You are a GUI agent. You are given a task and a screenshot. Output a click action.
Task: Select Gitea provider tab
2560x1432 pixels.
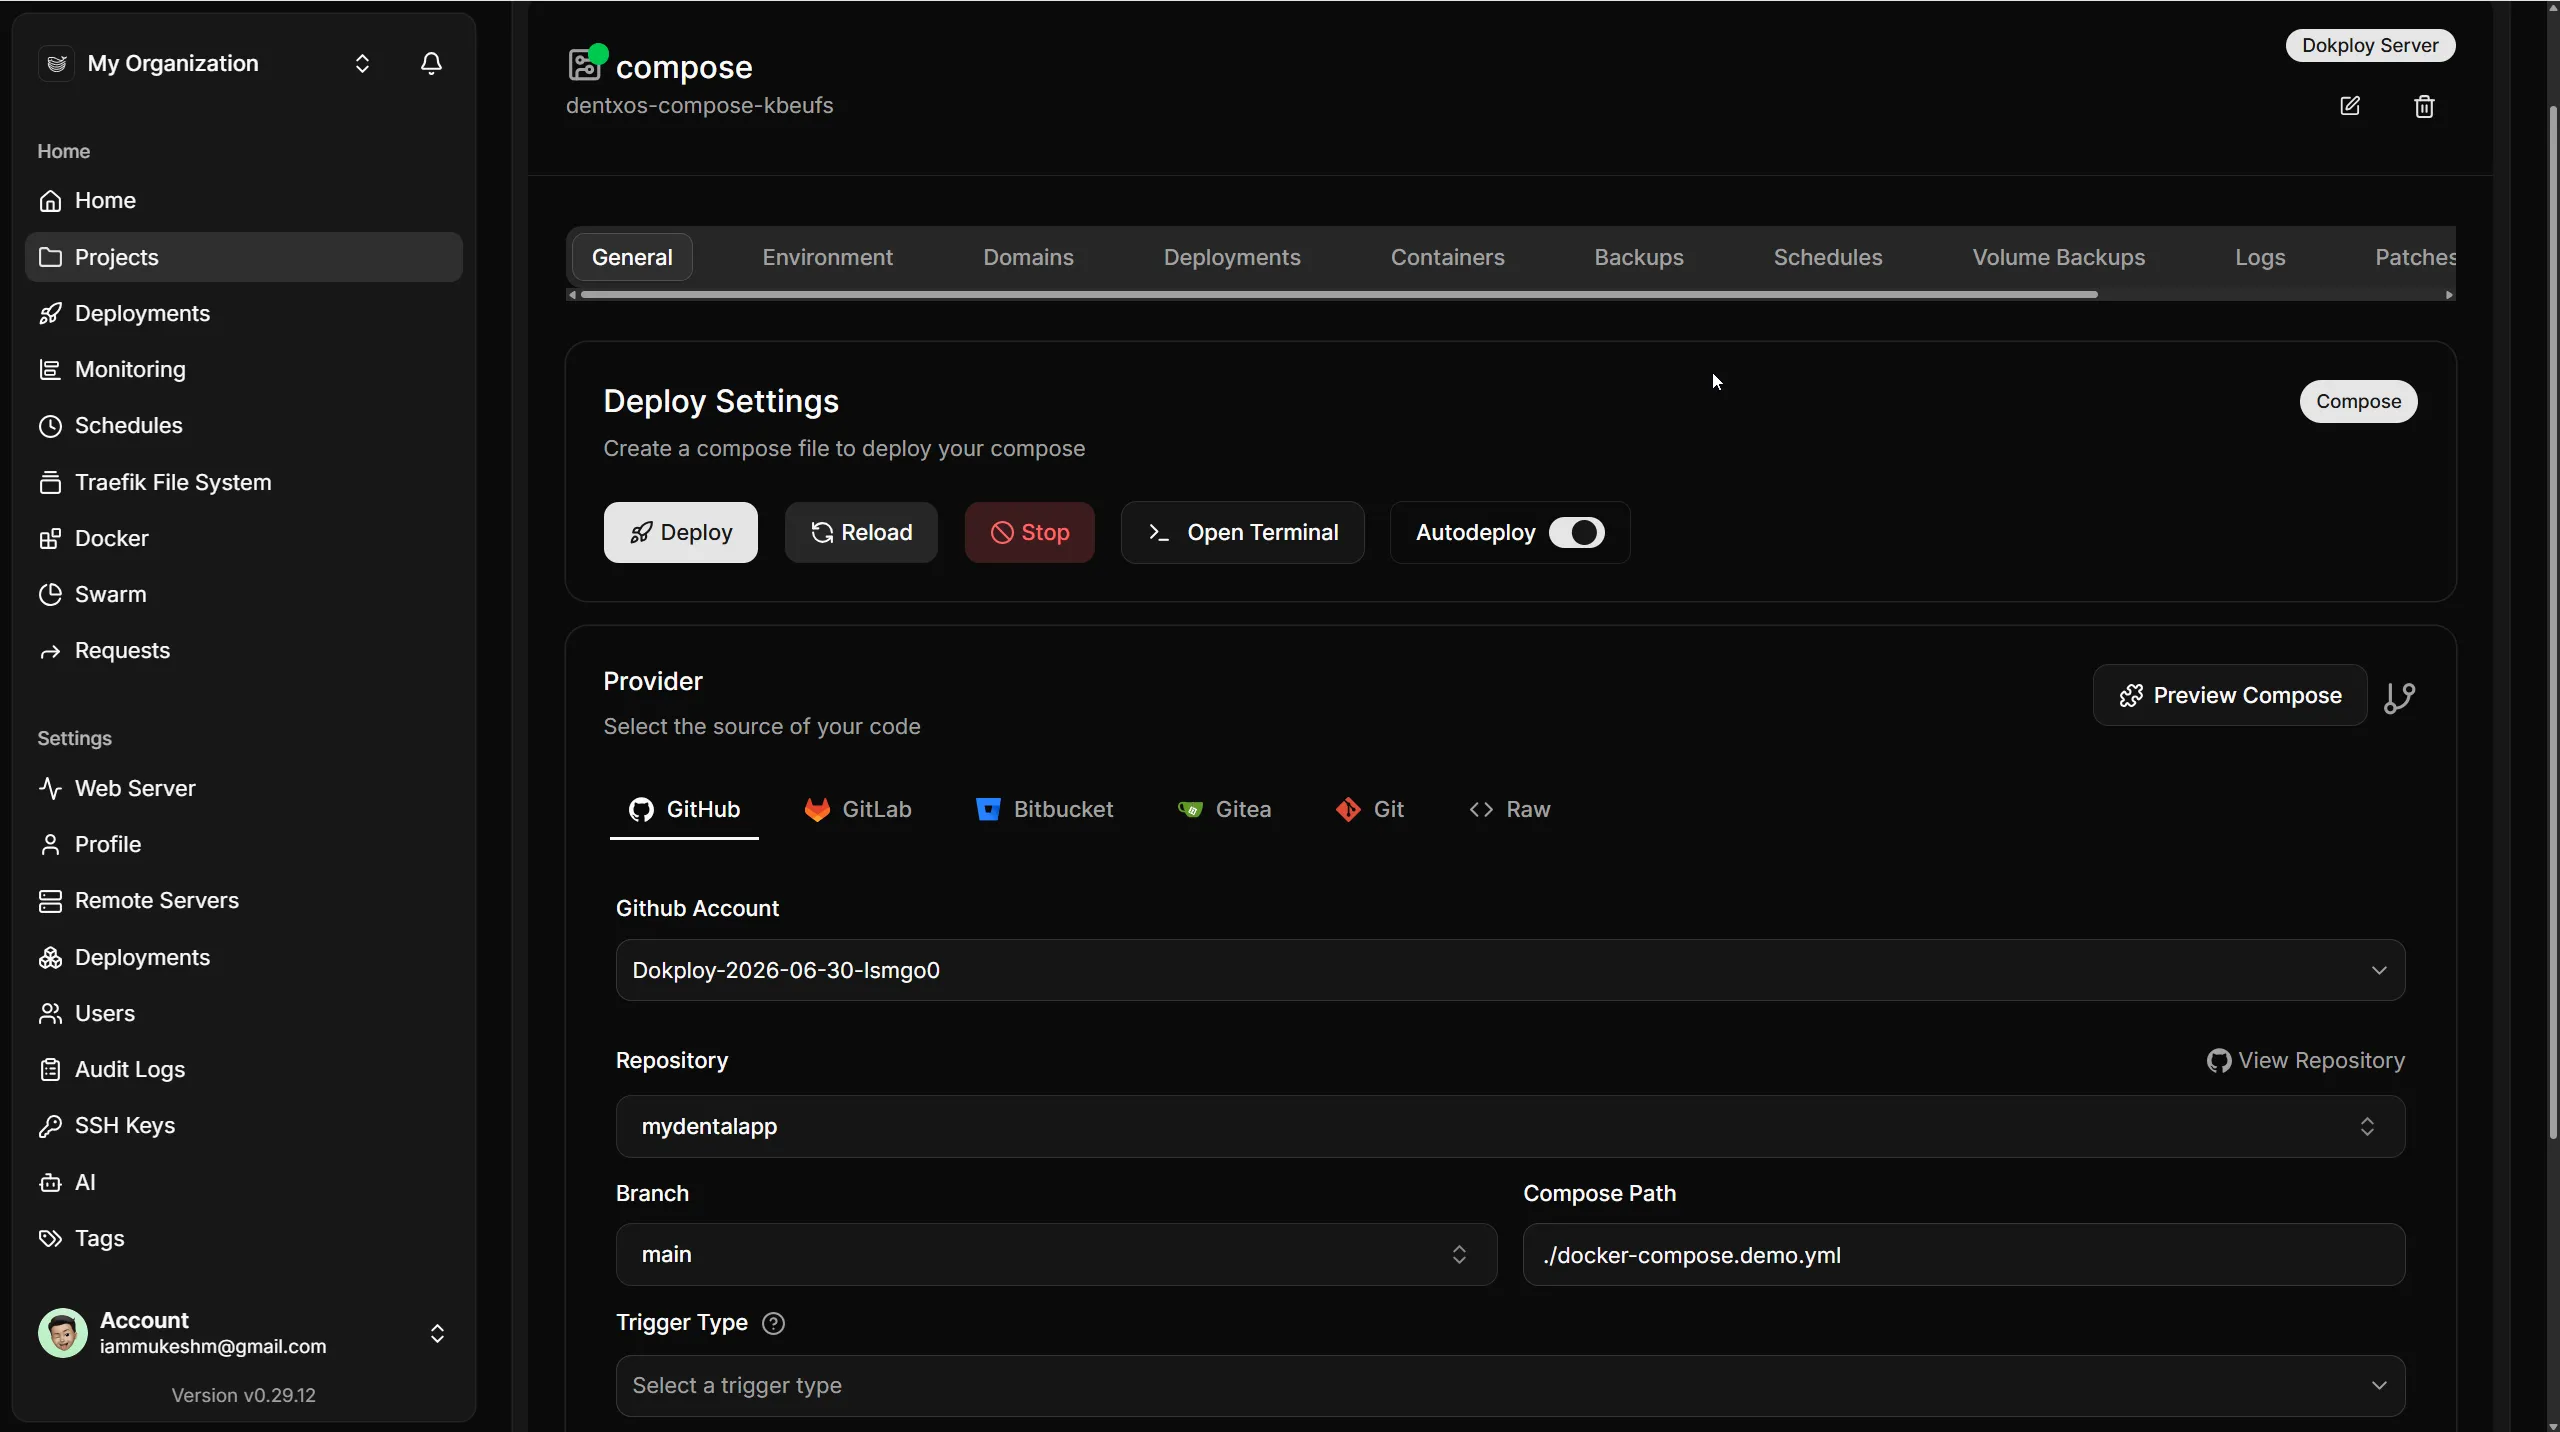(1224, 809)
